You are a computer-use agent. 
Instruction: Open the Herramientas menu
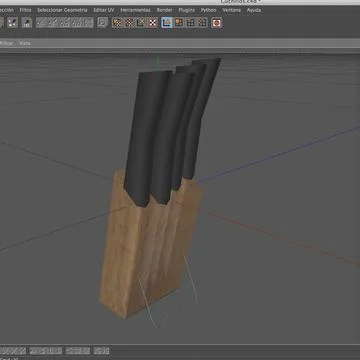click(135, 10)
